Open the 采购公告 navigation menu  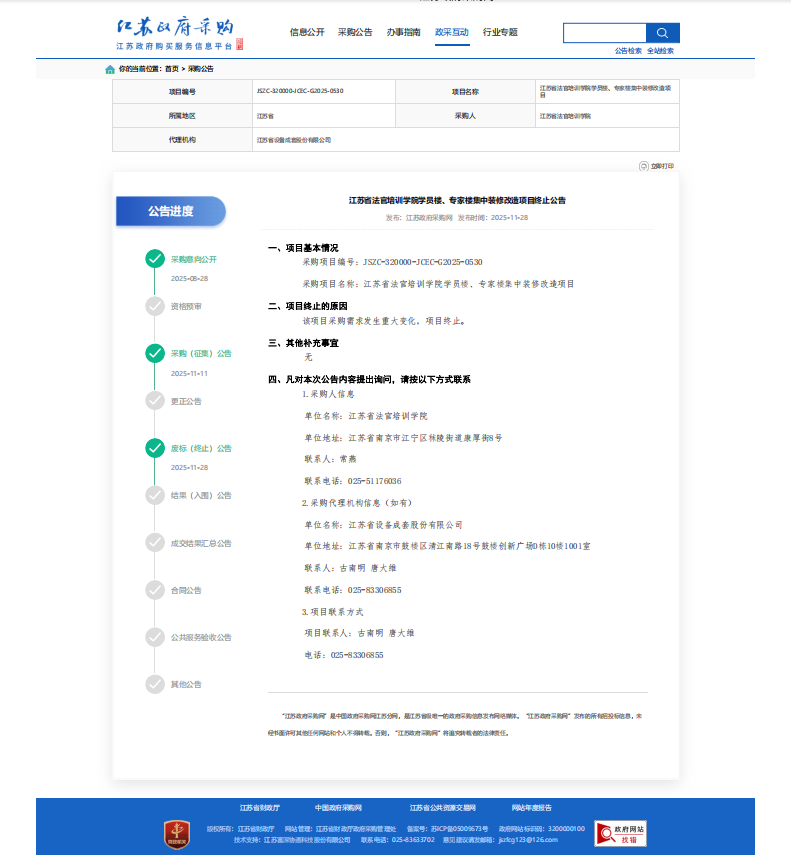(x=355, y=33)
